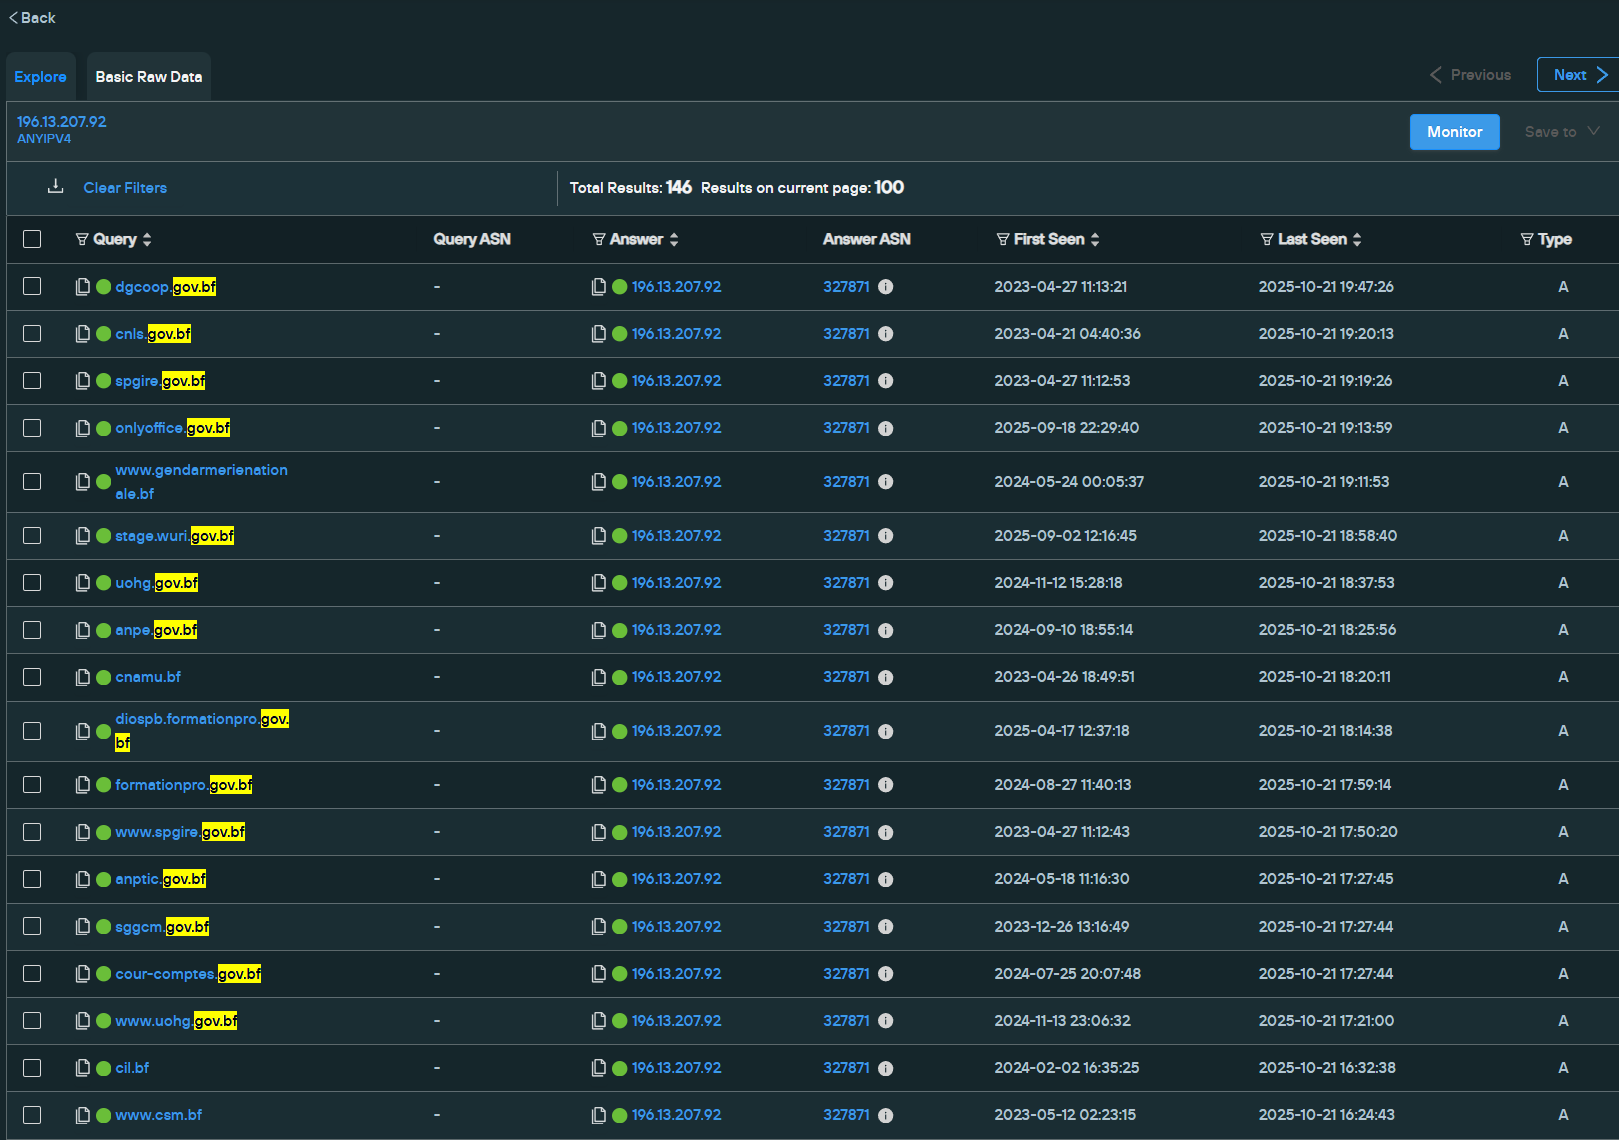
Task: Switch to the Basic Raw Data tab
Action: click(x=148, y=76)
